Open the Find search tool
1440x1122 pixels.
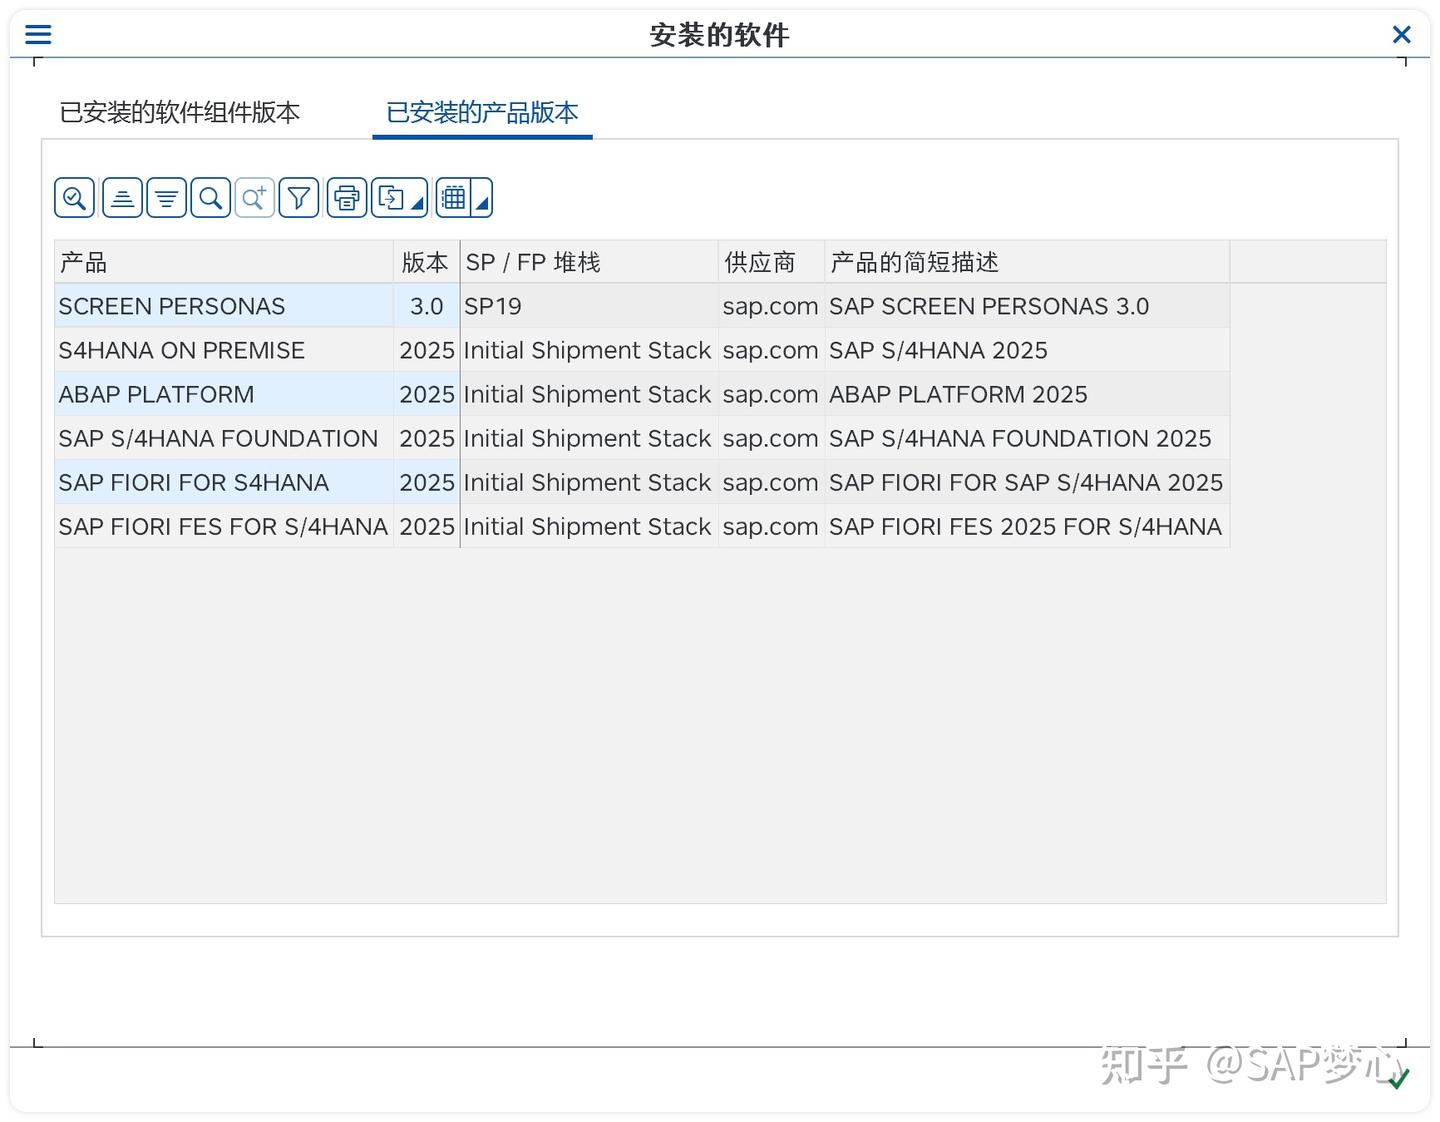(x=210, y=198)
